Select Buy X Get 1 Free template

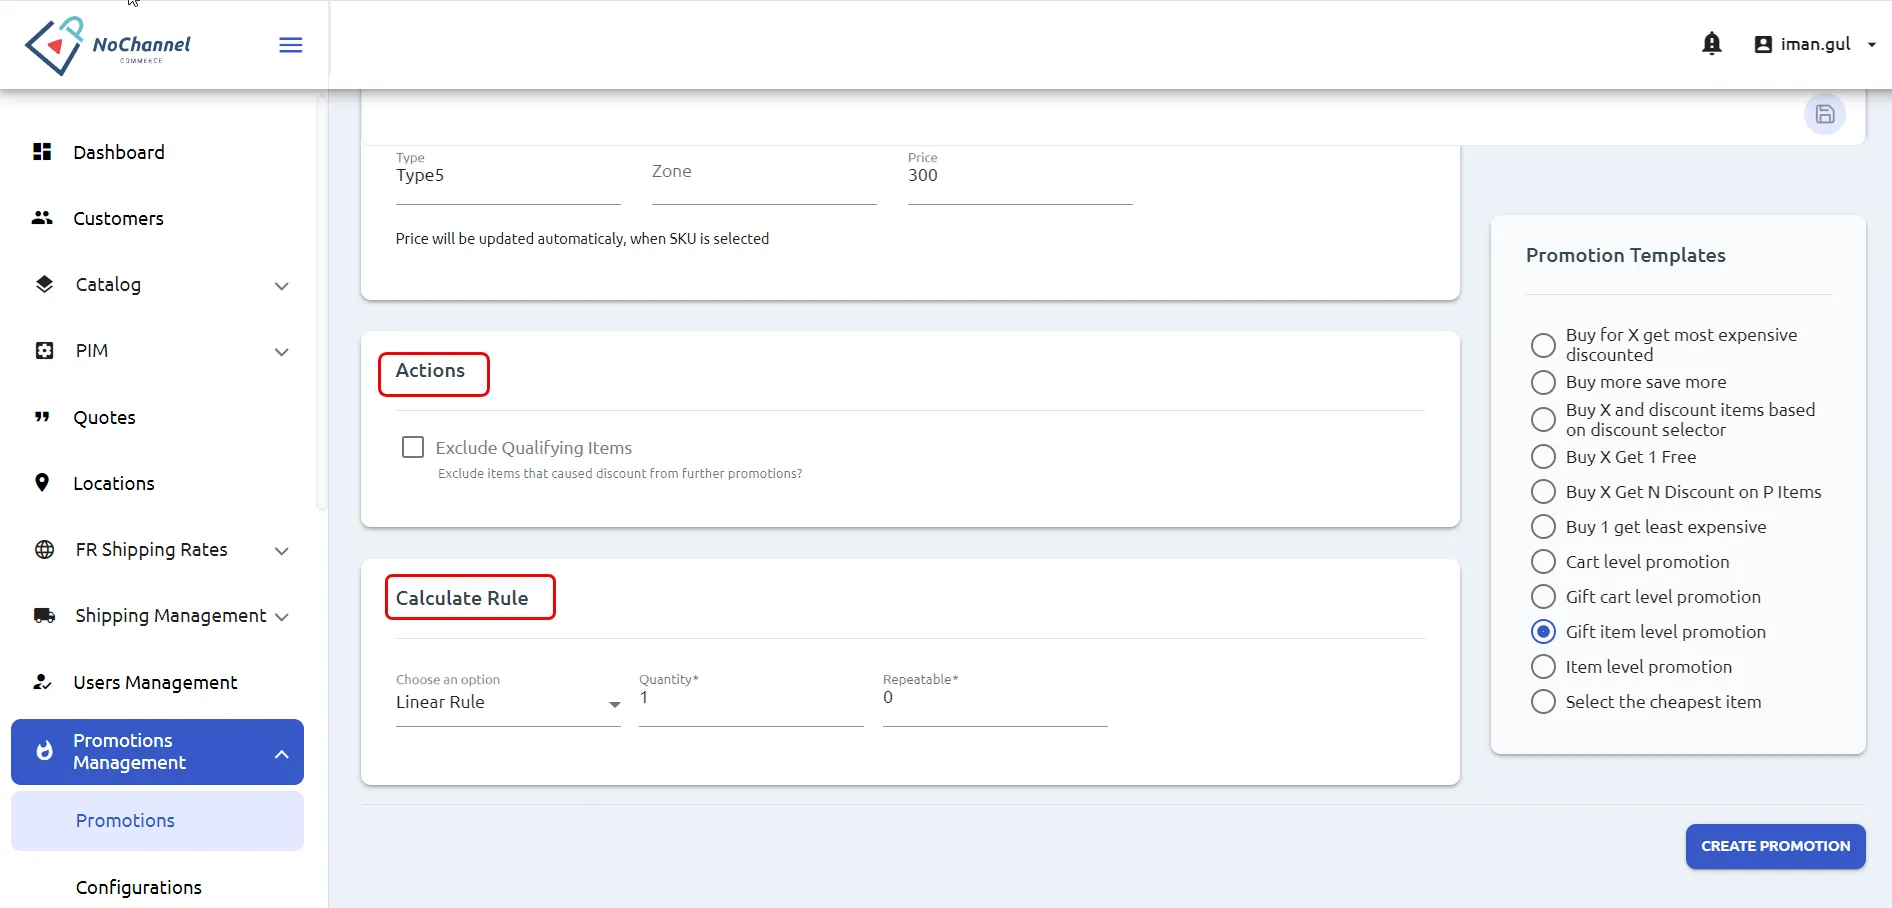1543,457
